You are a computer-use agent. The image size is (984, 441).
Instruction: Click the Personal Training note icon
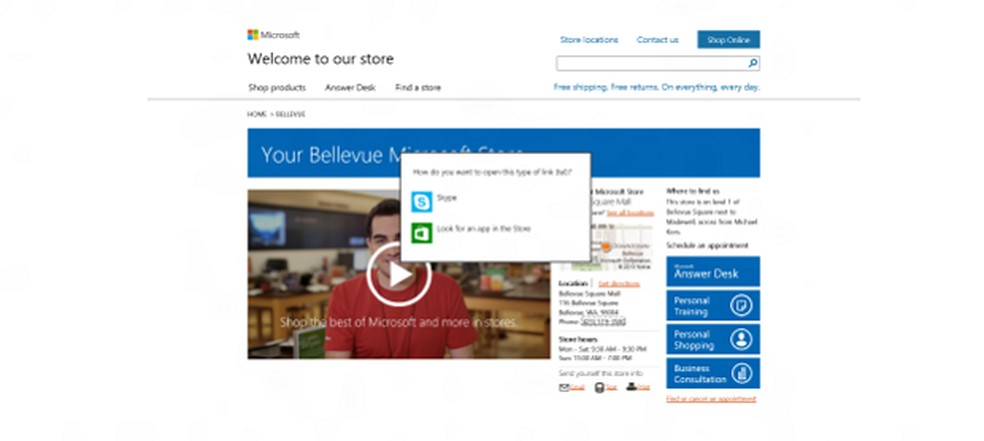point(741,306)
